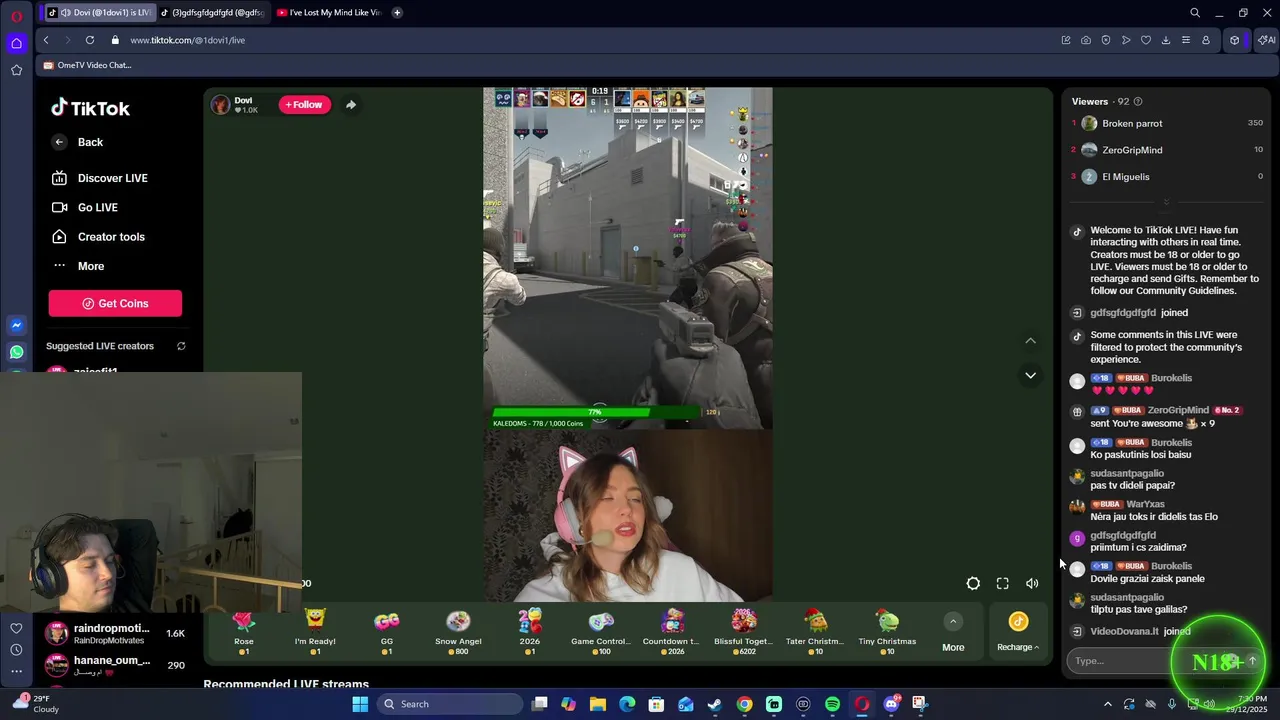The image size is (1280, 720).
Task: Open OmeTV Video Chat bookmark
Action: pyautogui.click(x=88, y=65)
